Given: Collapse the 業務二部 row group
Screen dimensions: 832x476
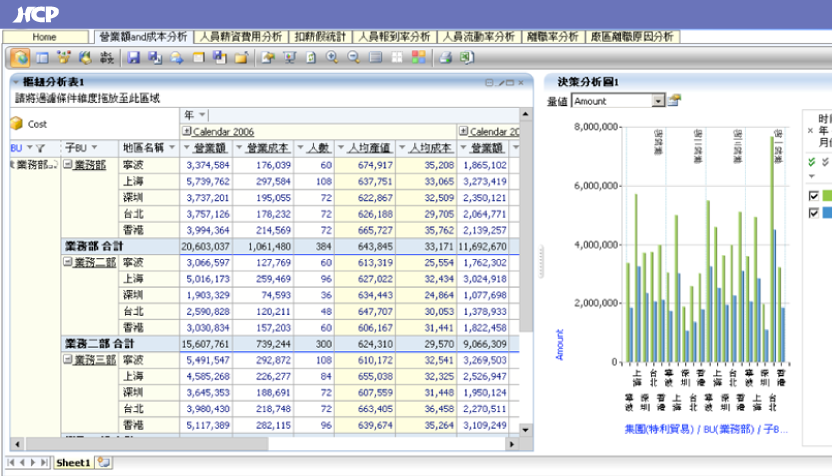Looking at the screenshot, I should (x=68, y=261).
